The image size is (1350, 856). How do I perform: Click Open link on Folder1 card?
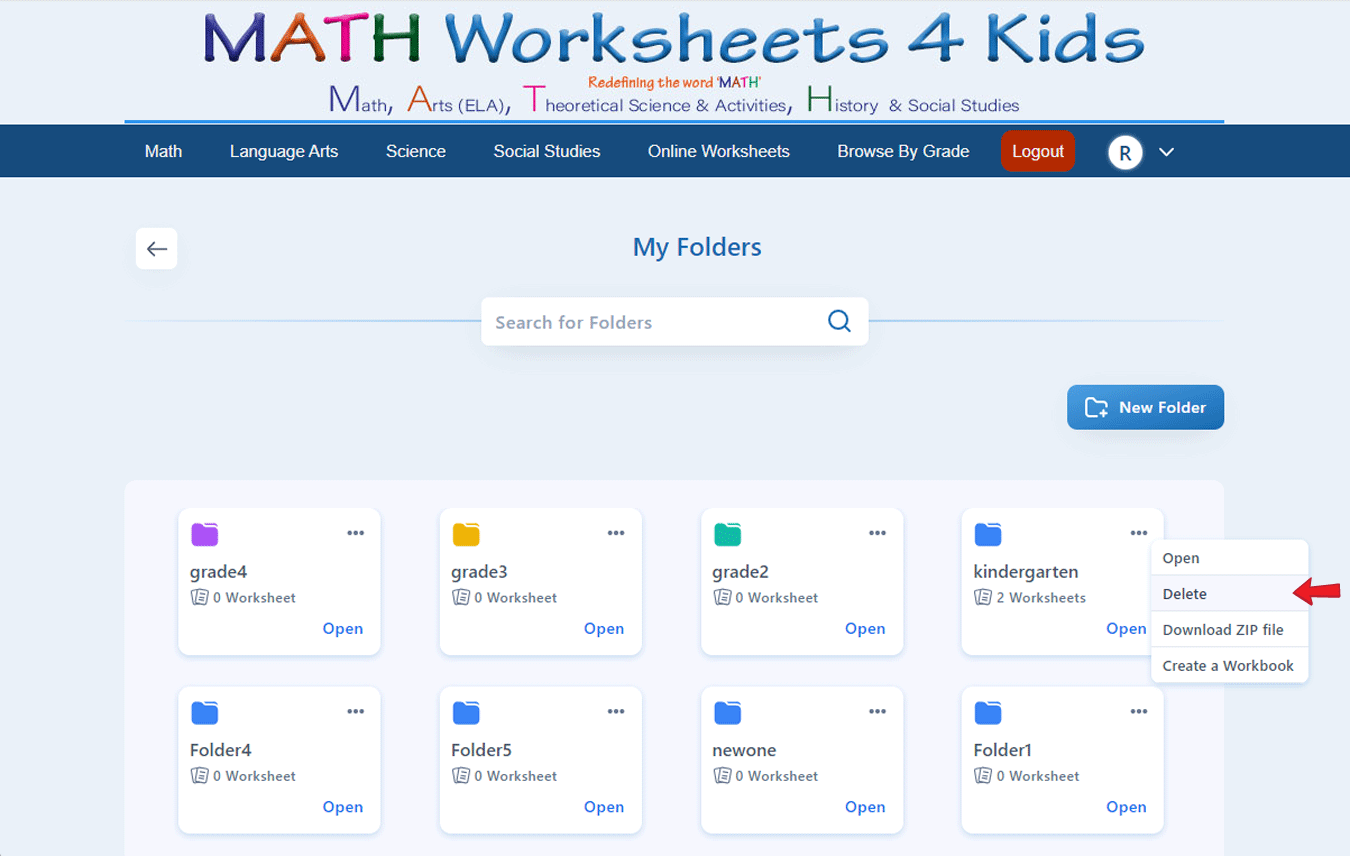click(1126, 807)
